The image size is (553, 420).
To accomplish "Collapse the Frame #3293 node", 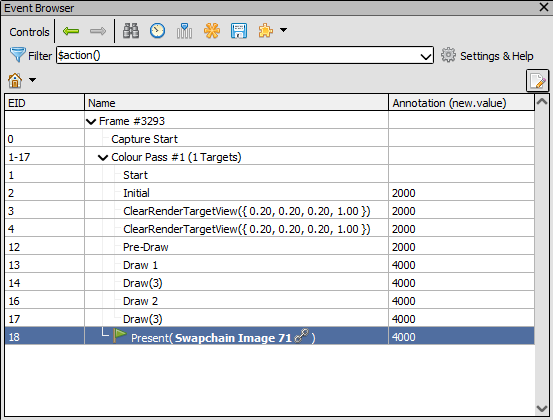I will (x=91, y=122).
